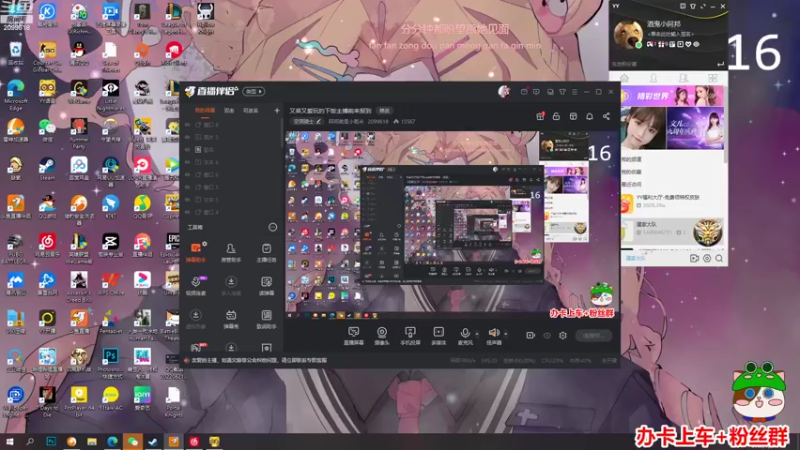Toggle the preview eye icon beside the settings gear
This screenshot has width=800, height=450.
[x=547, y=335]
